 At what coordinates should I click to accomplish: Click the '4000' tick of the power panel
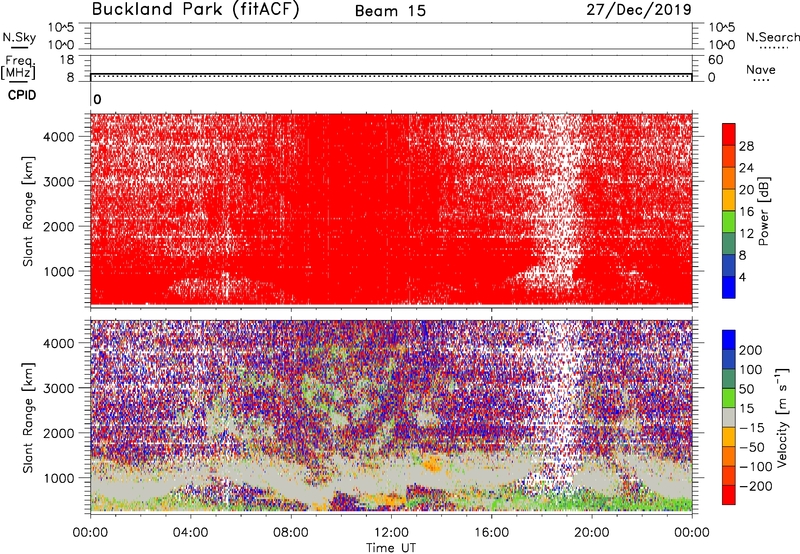point(58,137)
